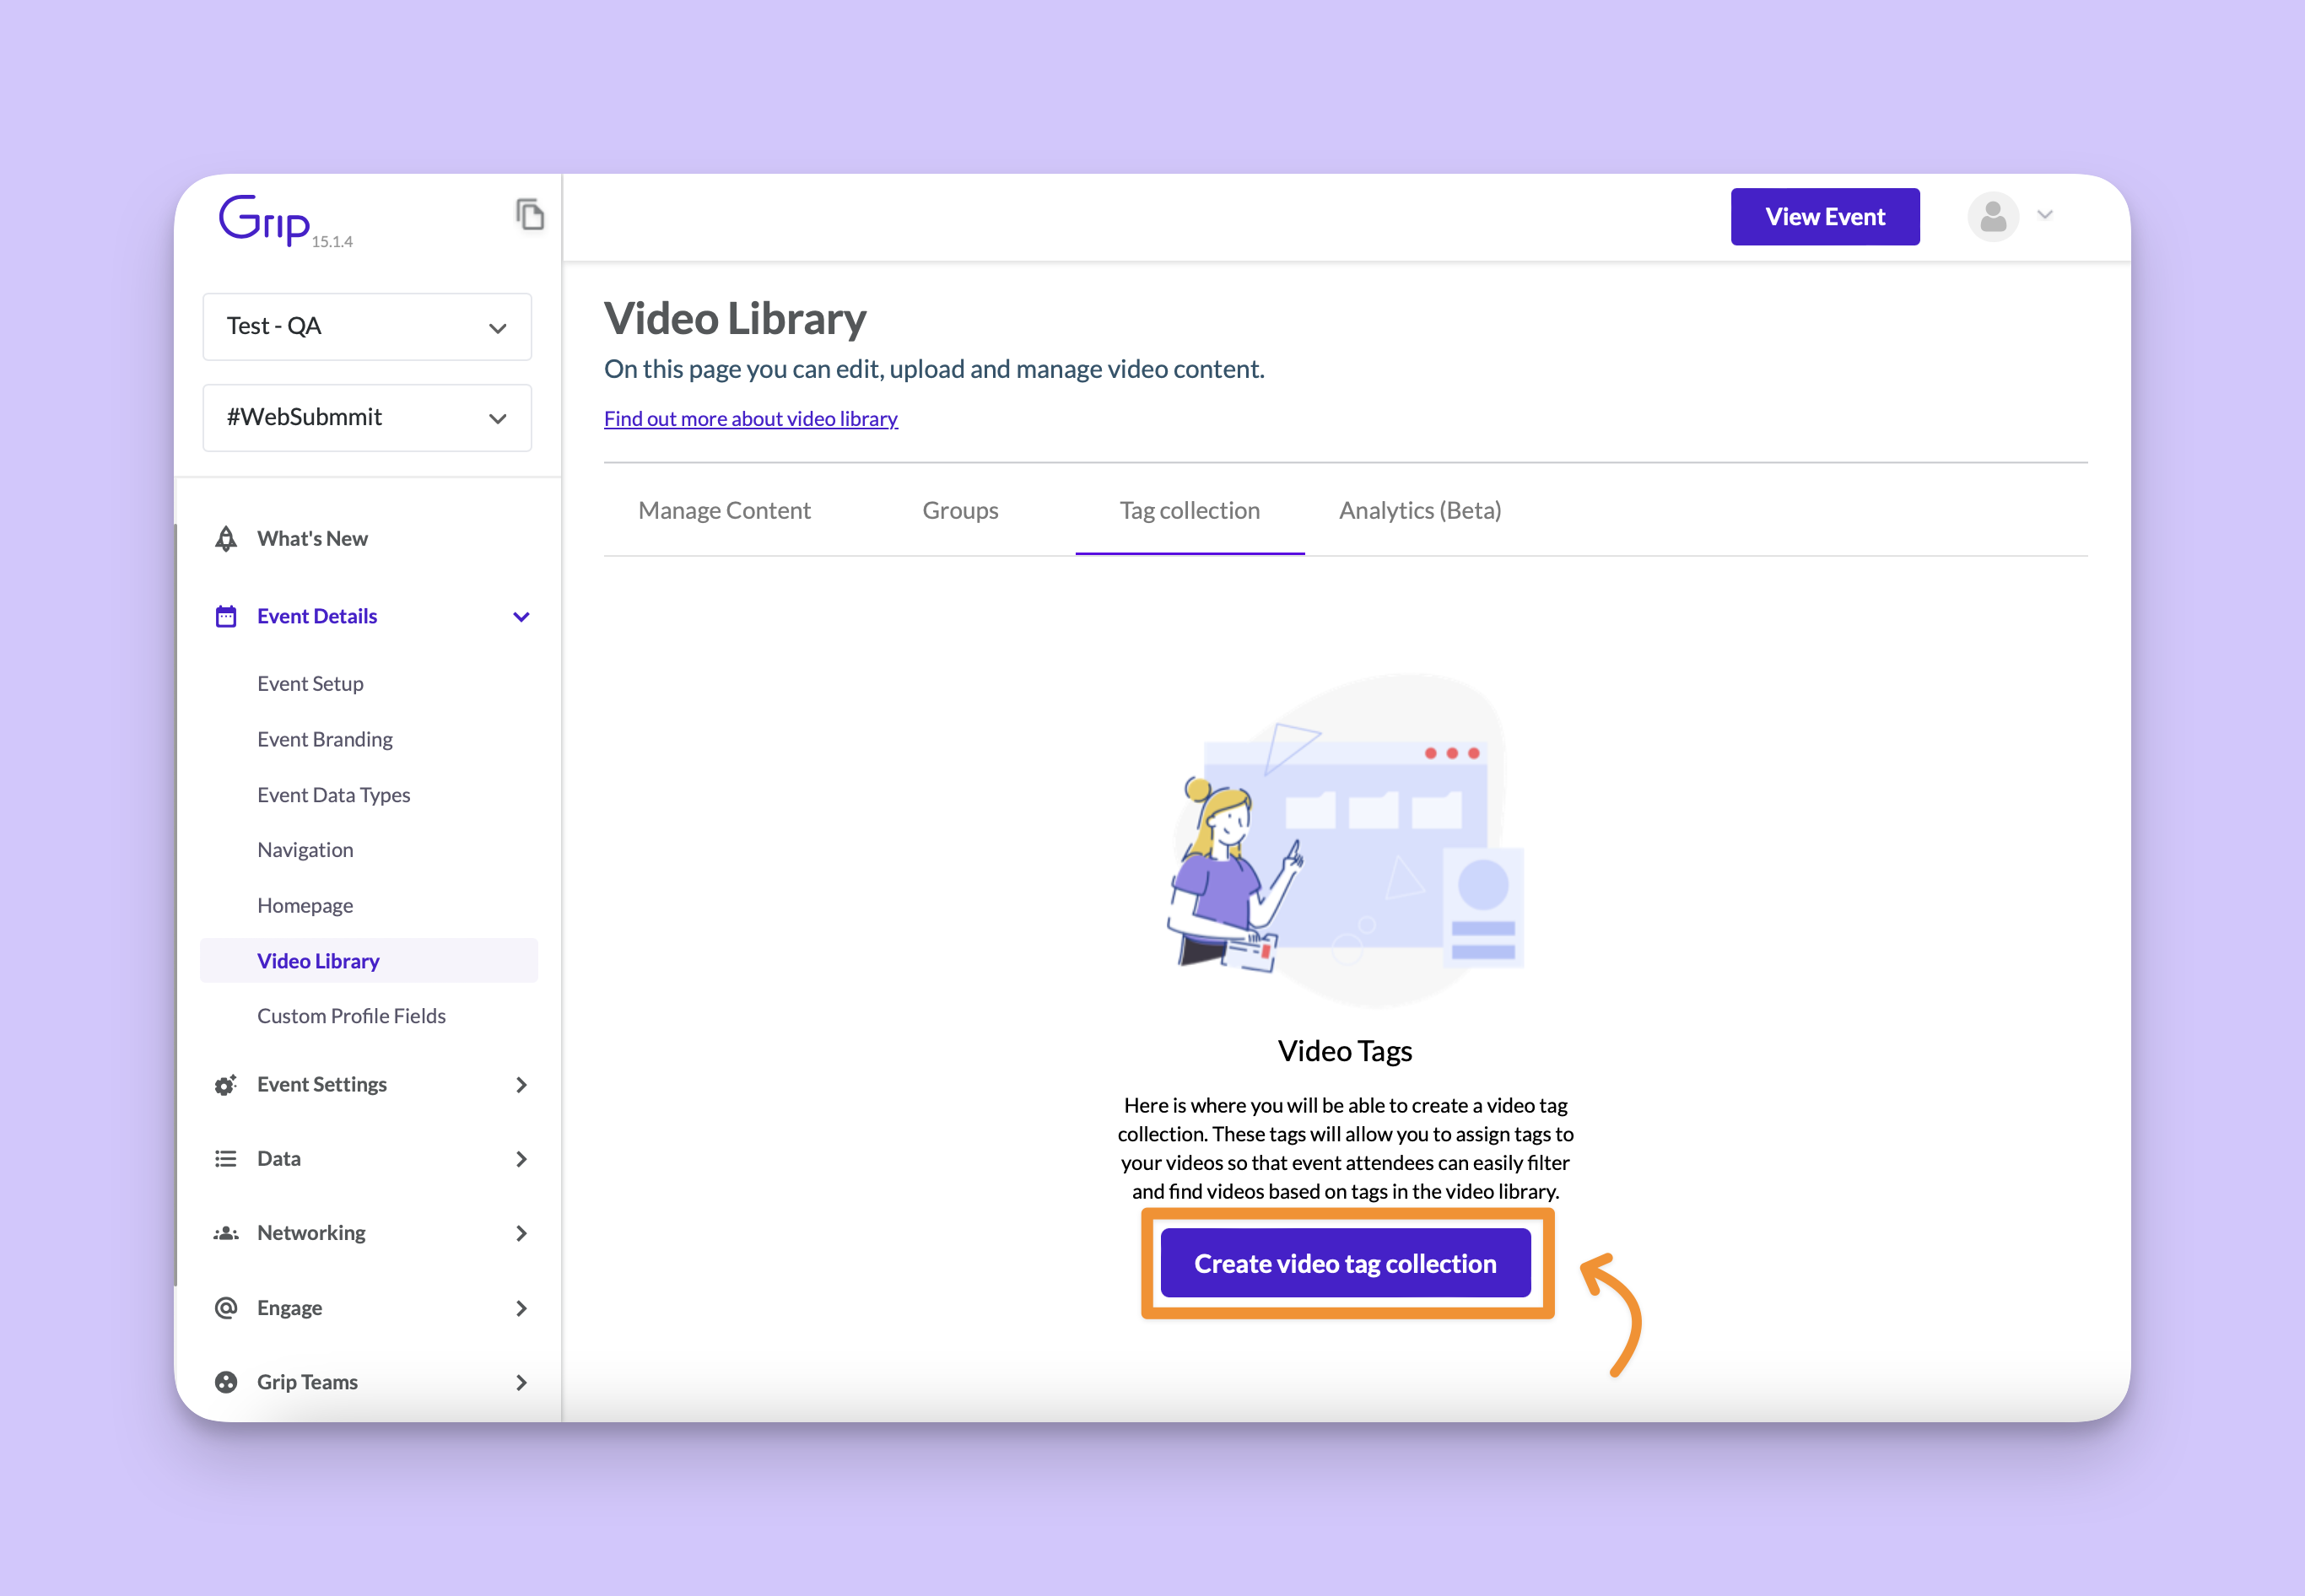Screen dimensions: 2305x1596
Task: Open What's New in the sidebar
Action: click(x=312, y=538)
